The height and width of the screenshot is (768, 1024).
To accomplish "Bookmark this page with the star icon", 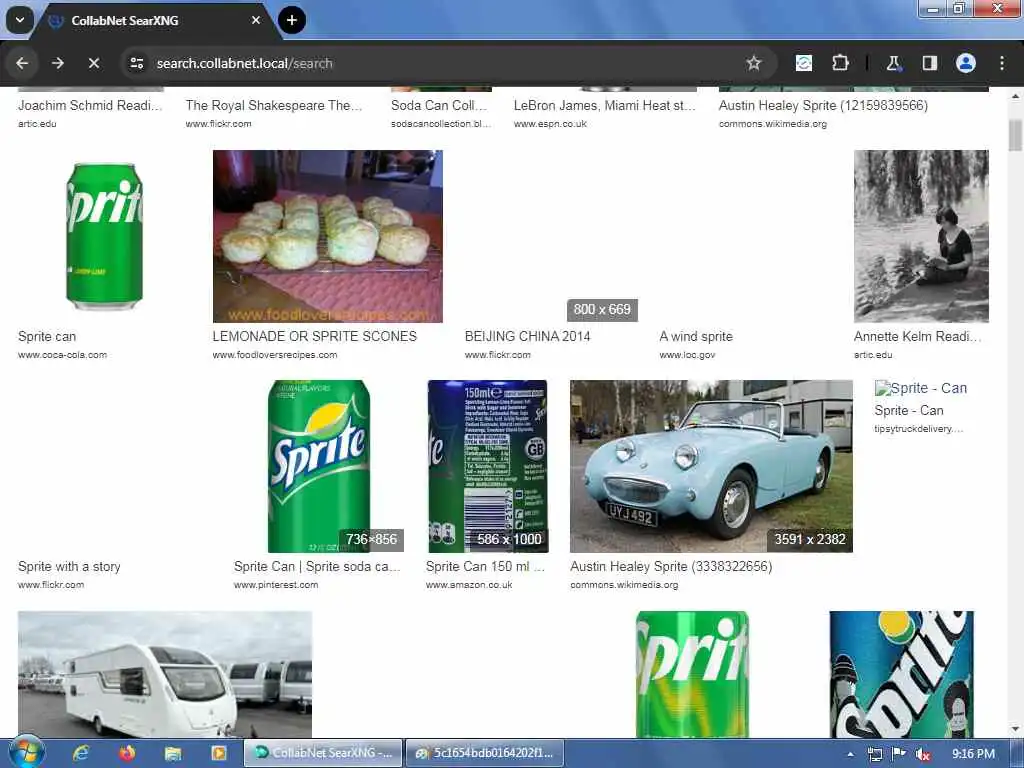I will (x=754, y=63).
